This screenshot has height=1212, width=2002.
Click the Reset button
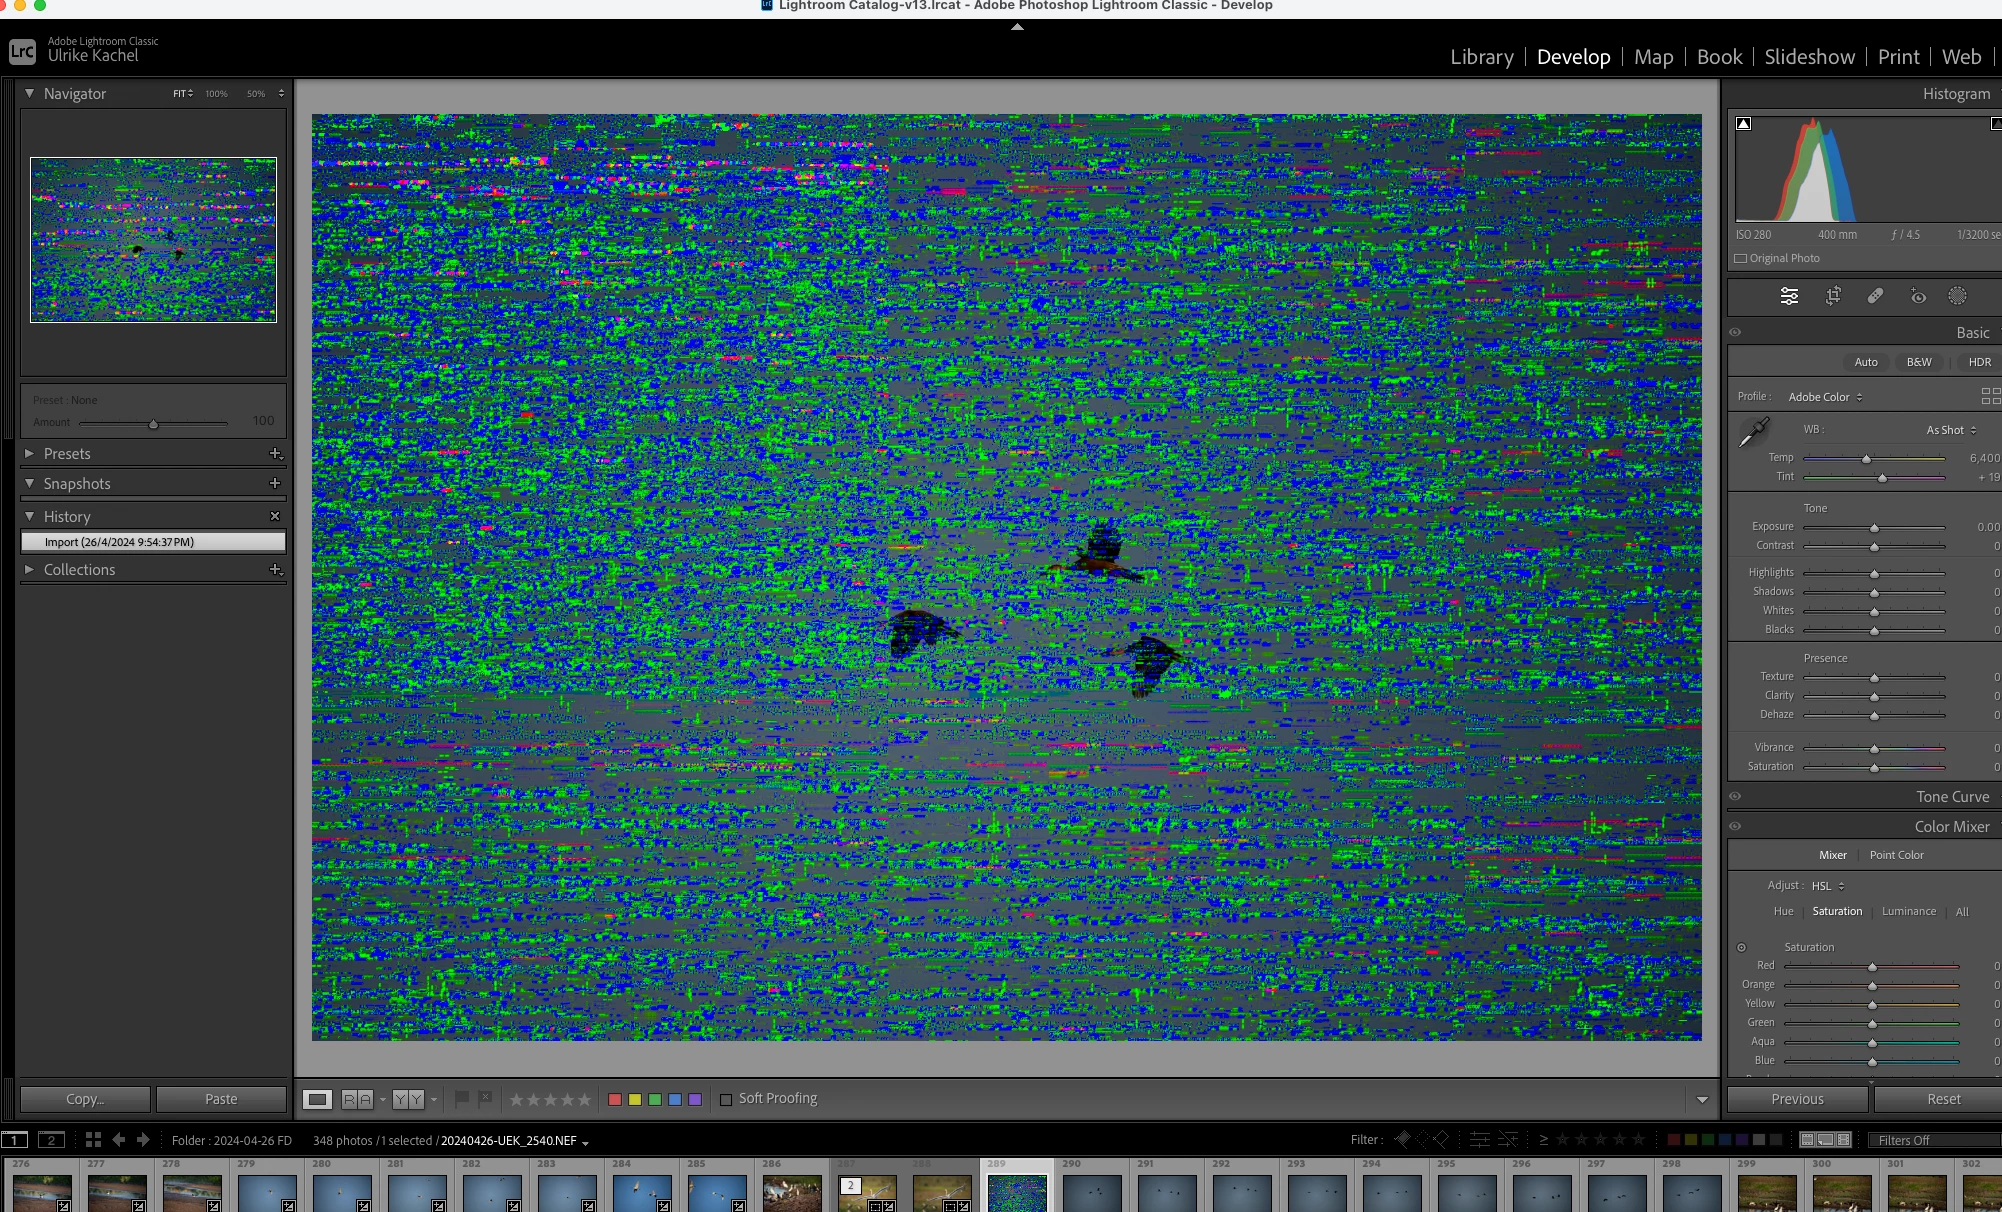tap(1943, 1099)
